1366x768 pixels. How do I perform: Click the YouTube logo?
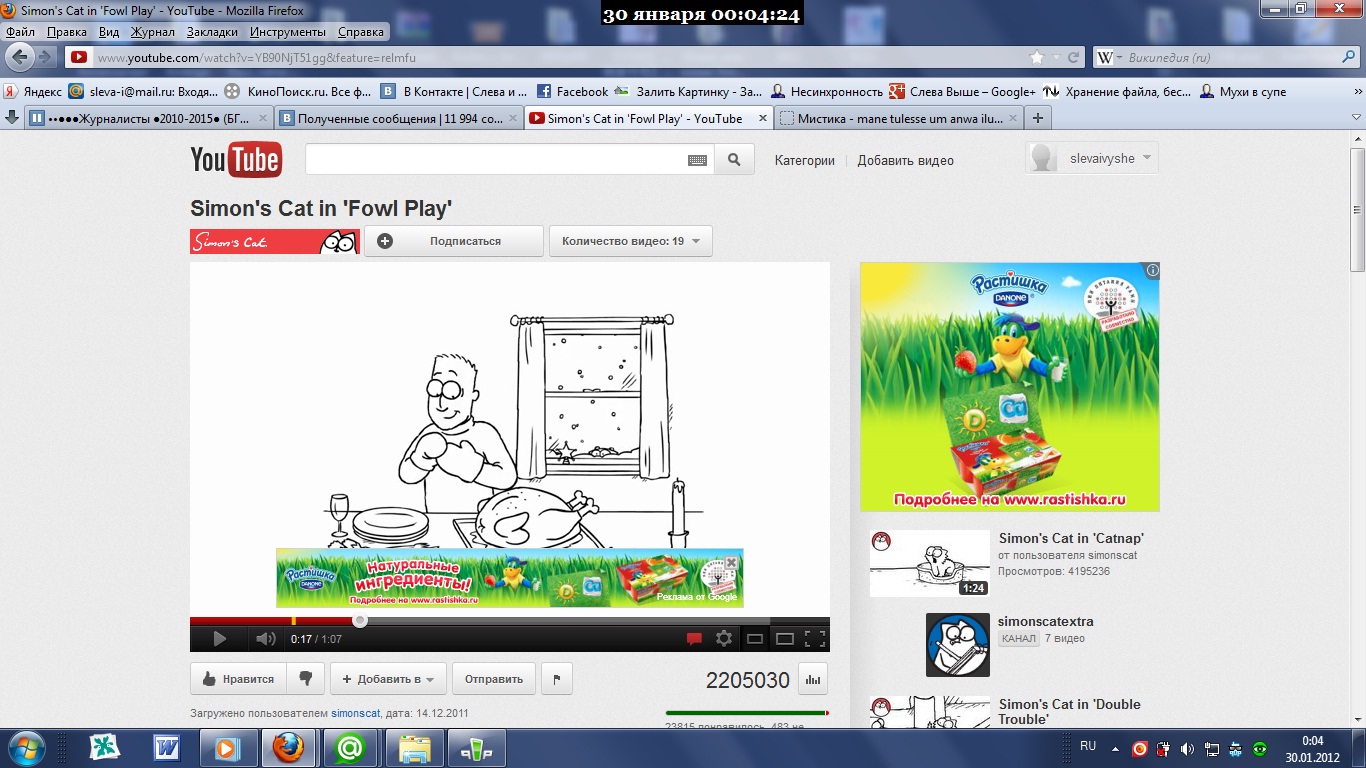[x=236, y=160]
